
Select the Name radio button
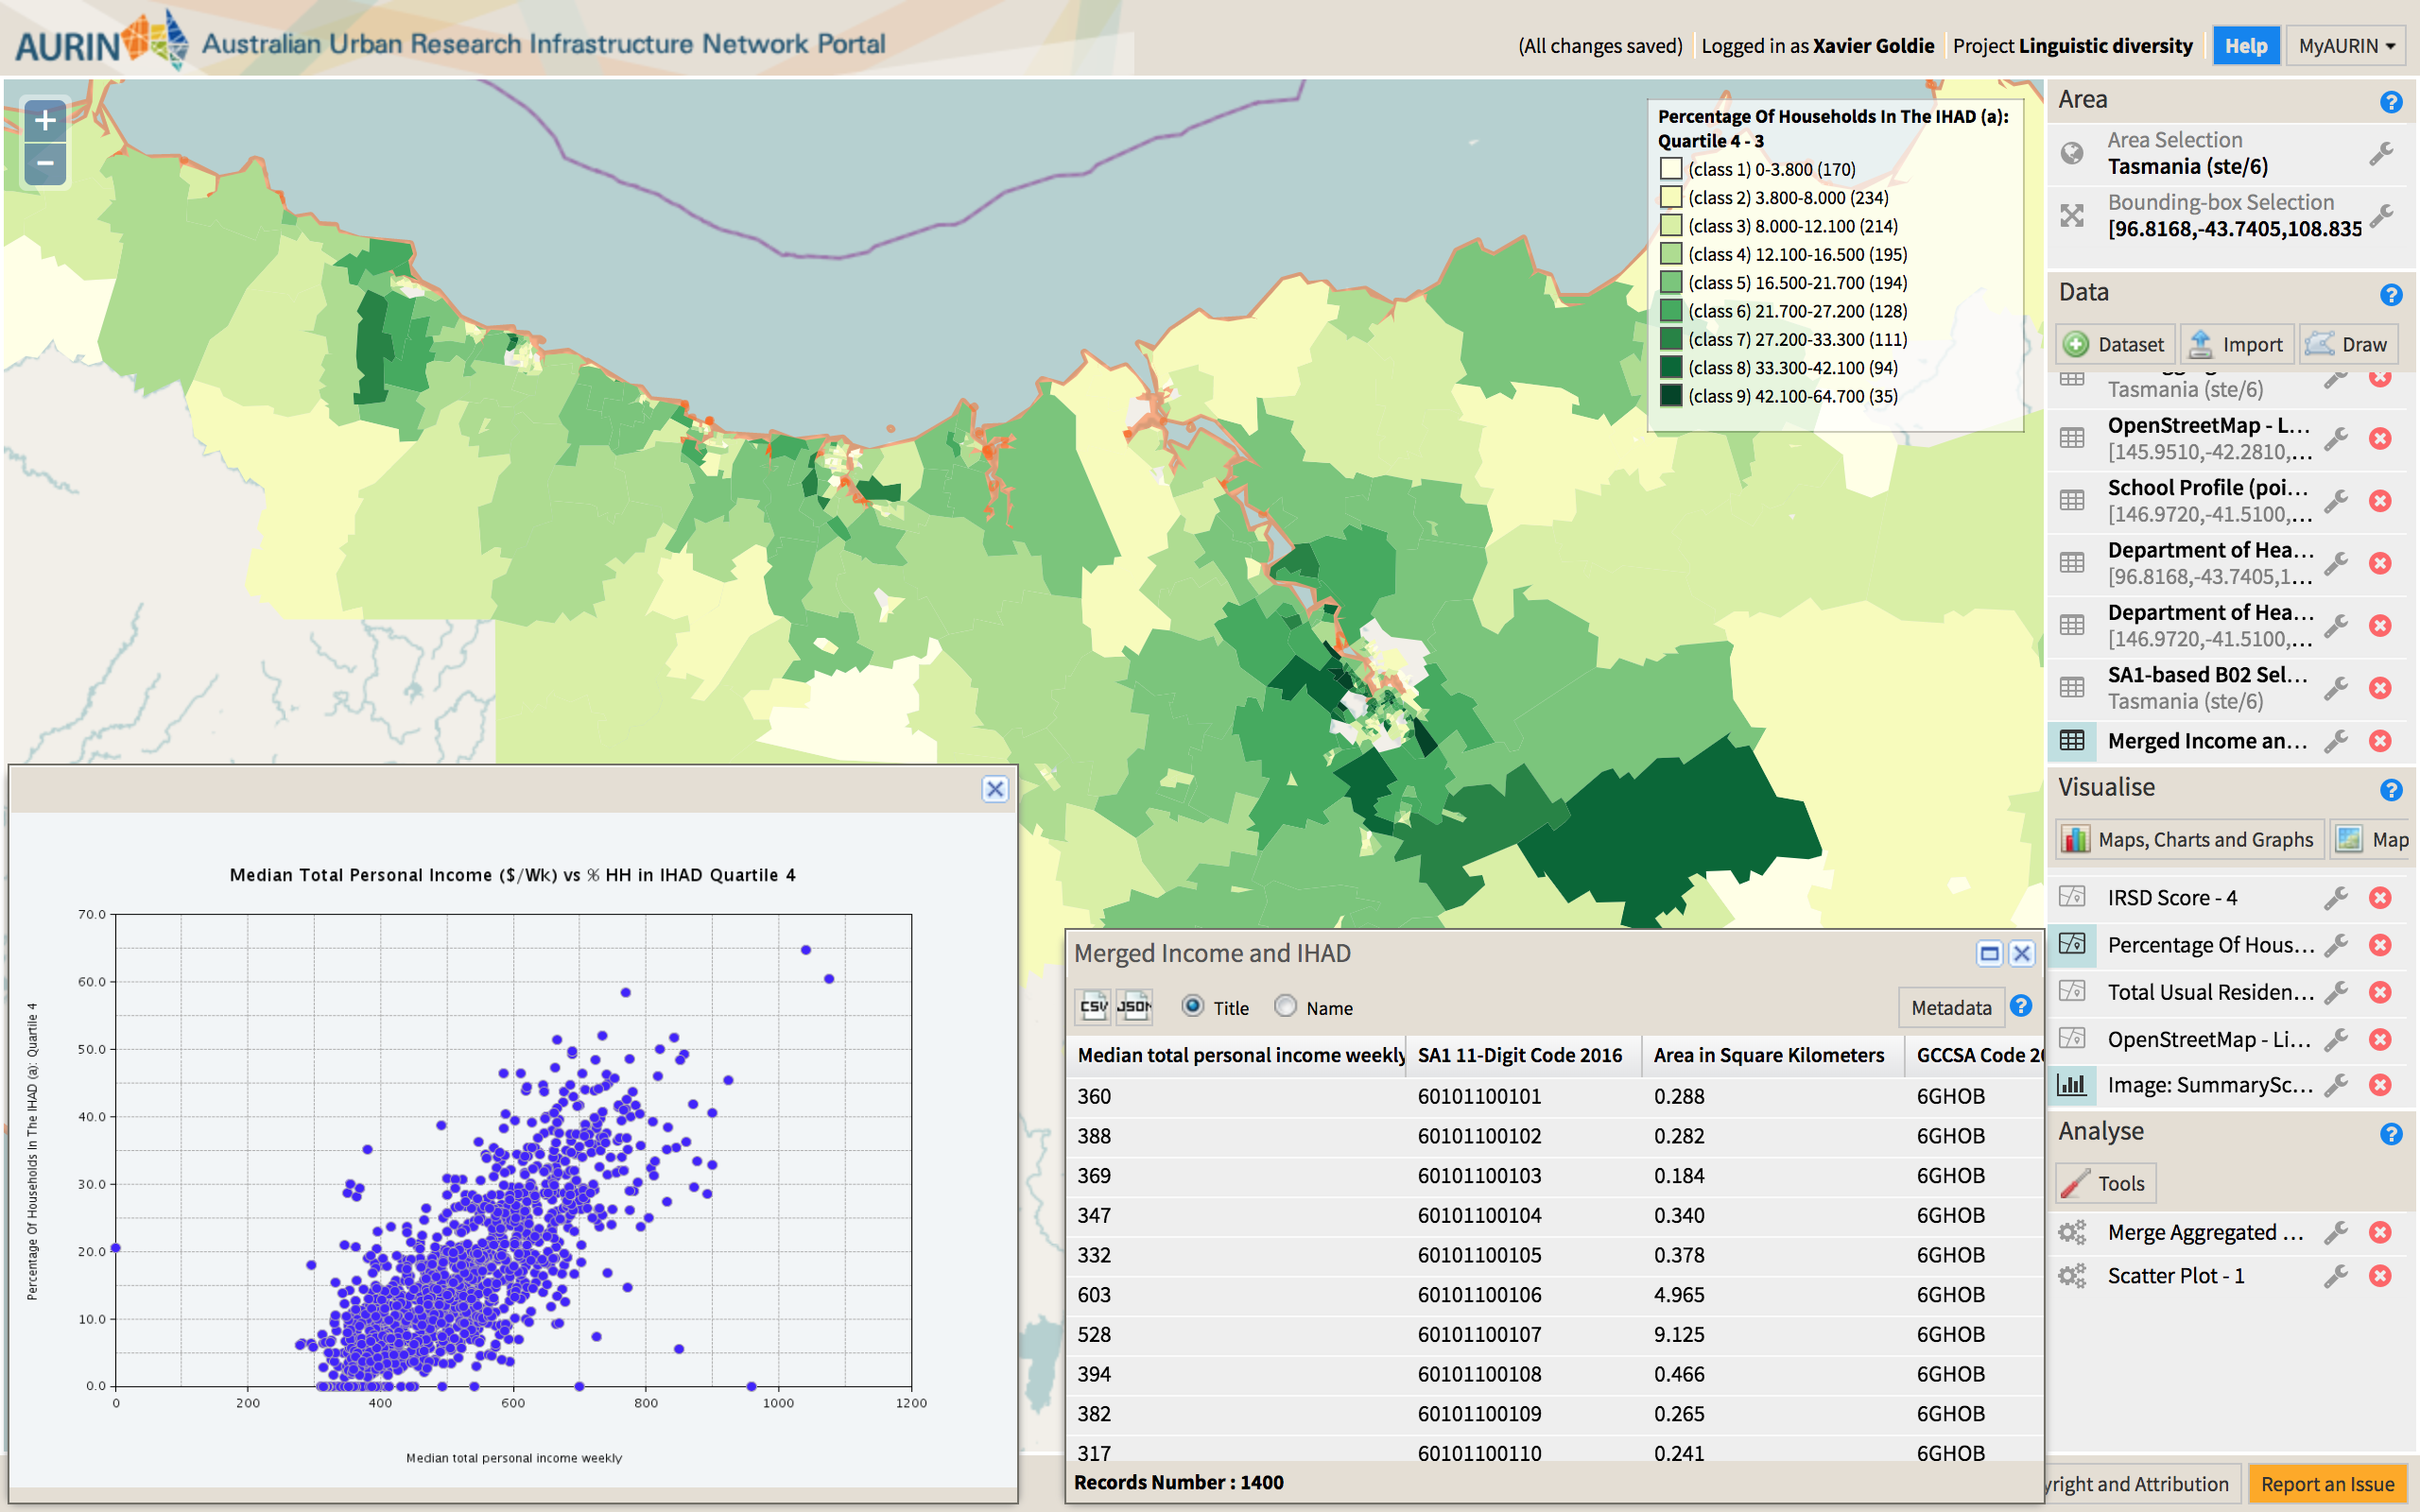point(1285,1008)
